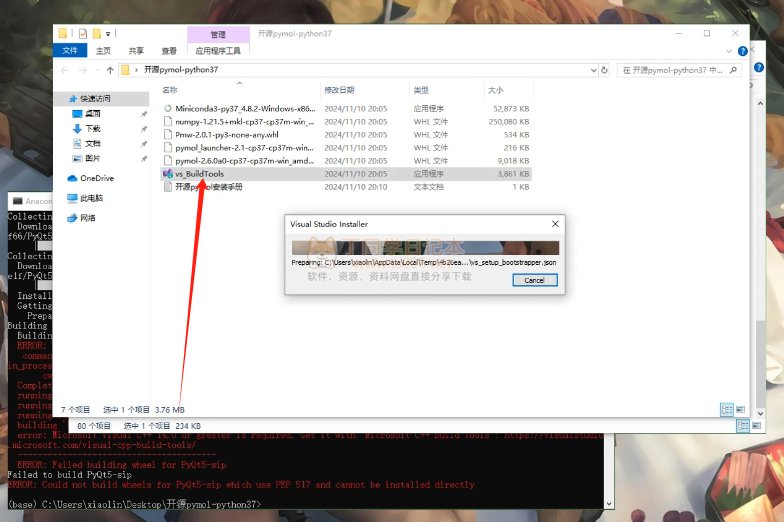This screenshot has width=784, height=522.
Task: Select the vs_BuildTools application icon
Action: [168, 174]
